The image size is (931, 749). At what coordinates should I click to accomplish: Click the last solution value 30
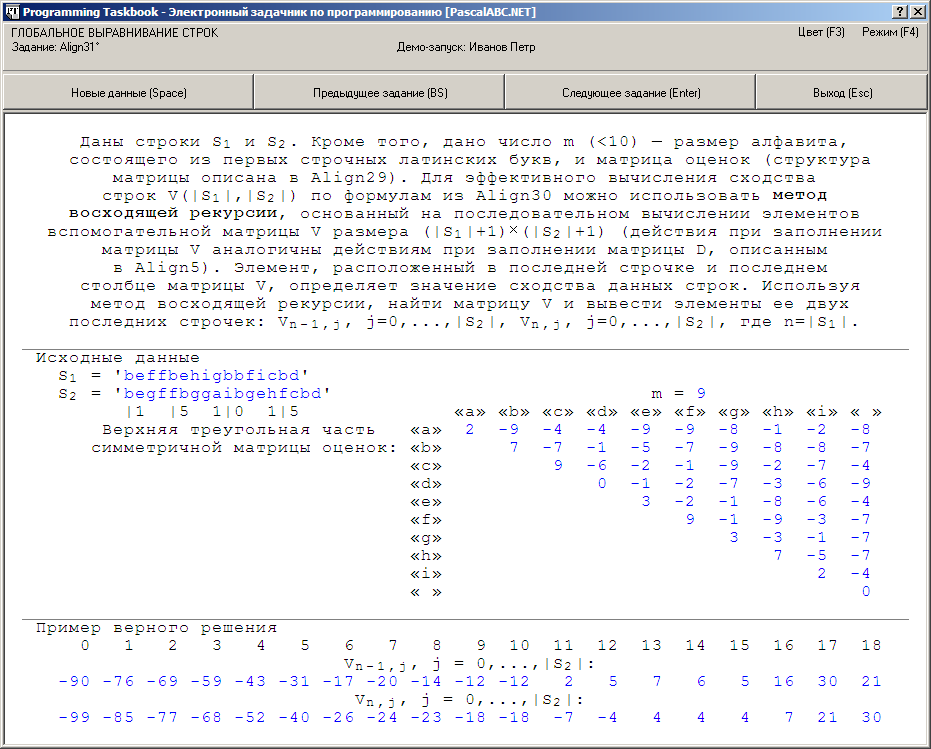point(871,717)
